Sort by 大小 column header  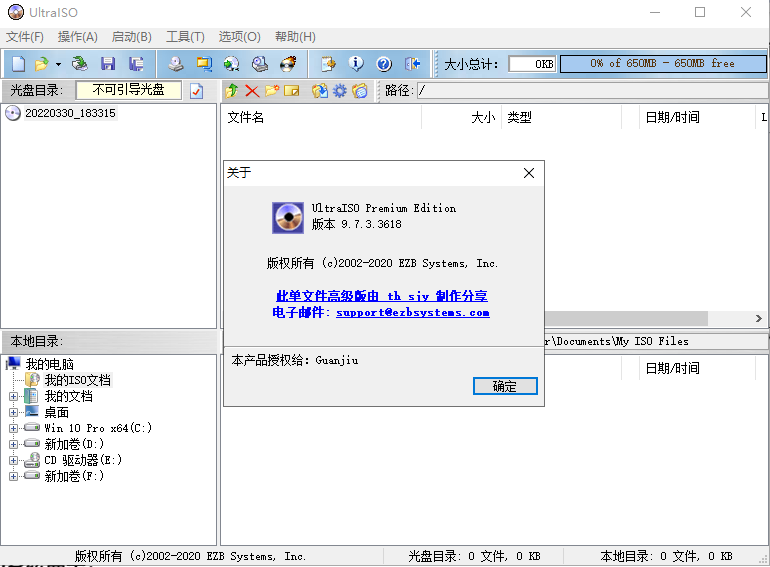point(462,117)
